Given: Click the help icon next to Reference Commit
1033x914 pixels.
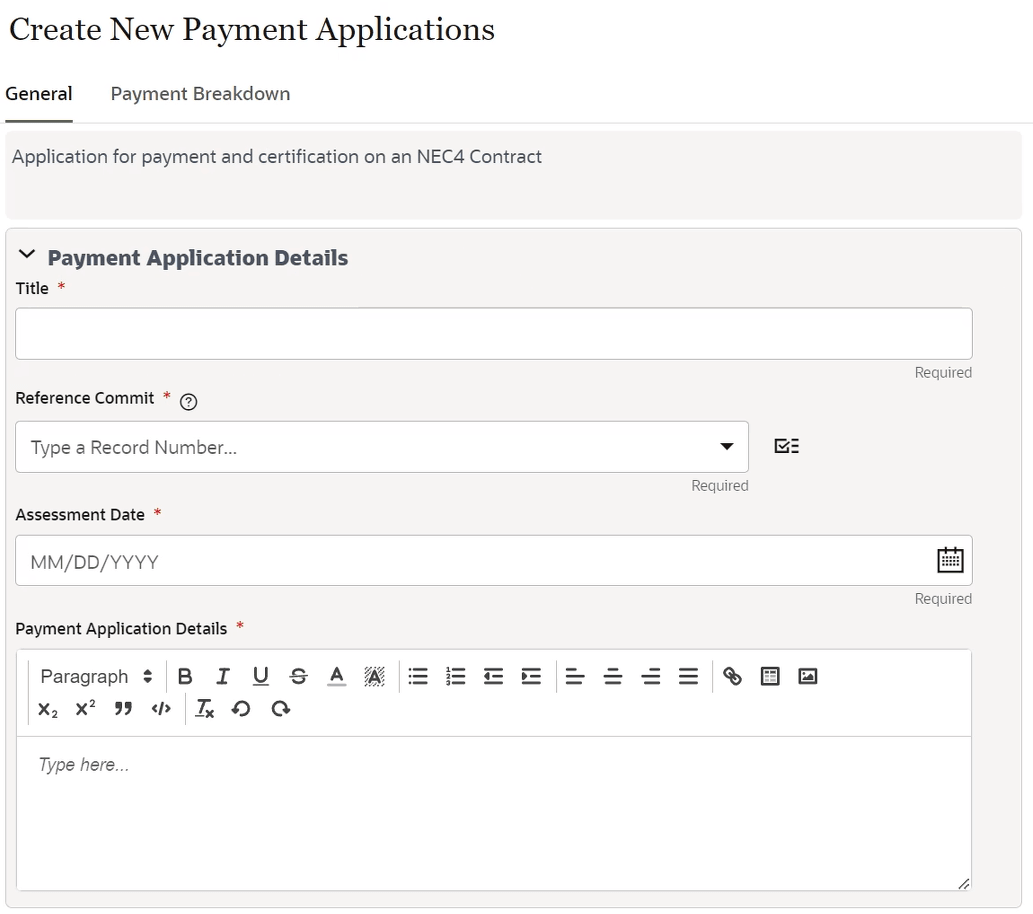Looking at the screenshot, I should click(x=188, y=402).
